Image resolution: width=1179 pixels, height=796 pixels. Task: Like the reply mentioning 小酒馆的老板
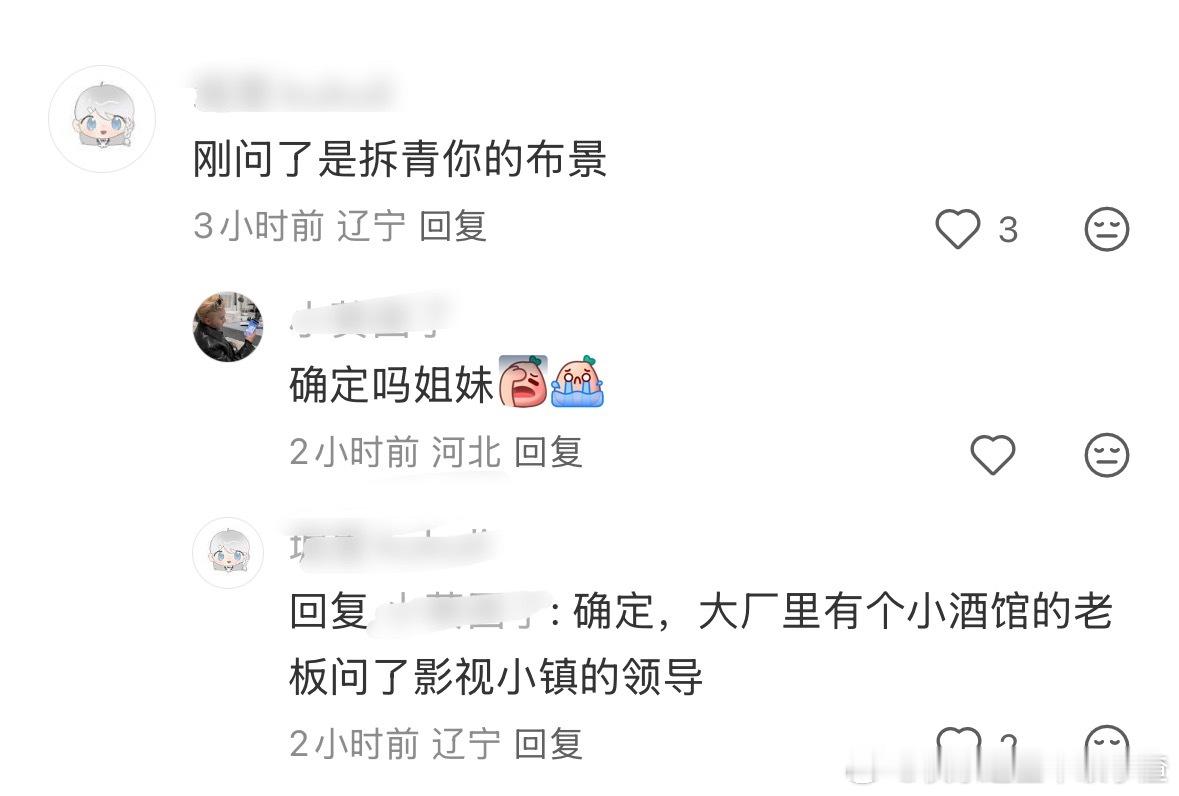pyautogui.click(x=959, y=746)
